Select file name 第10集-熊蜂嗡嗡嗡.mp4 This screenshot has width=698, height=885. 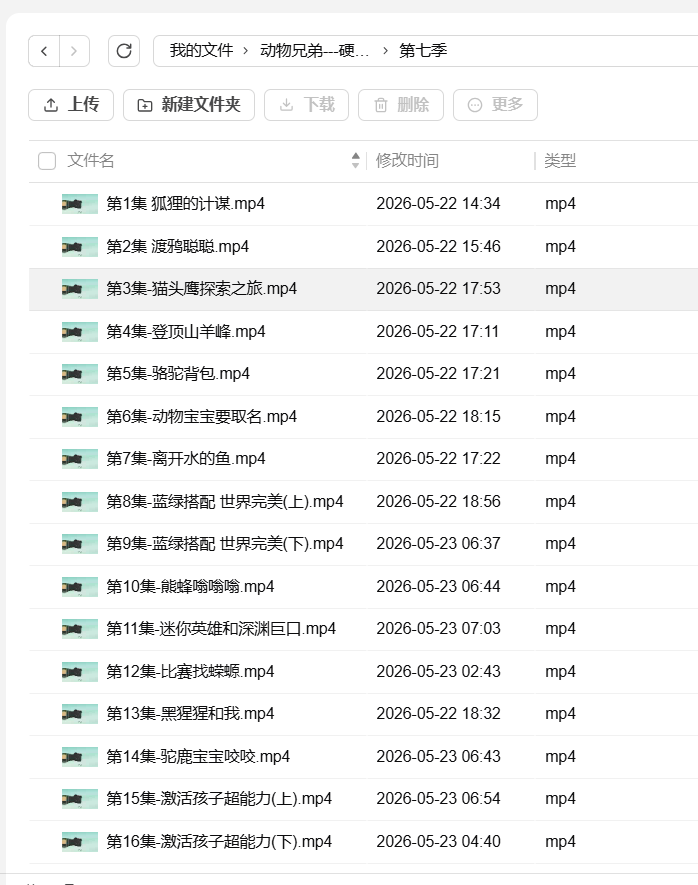190,586
